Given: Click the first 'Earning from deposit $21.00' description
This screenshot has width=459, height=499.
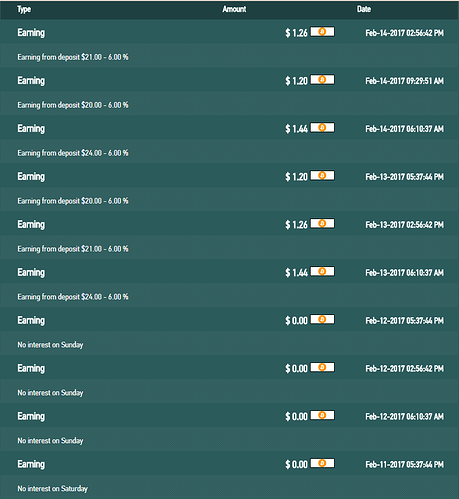Looking at the screenshot, I should point(73,57).
